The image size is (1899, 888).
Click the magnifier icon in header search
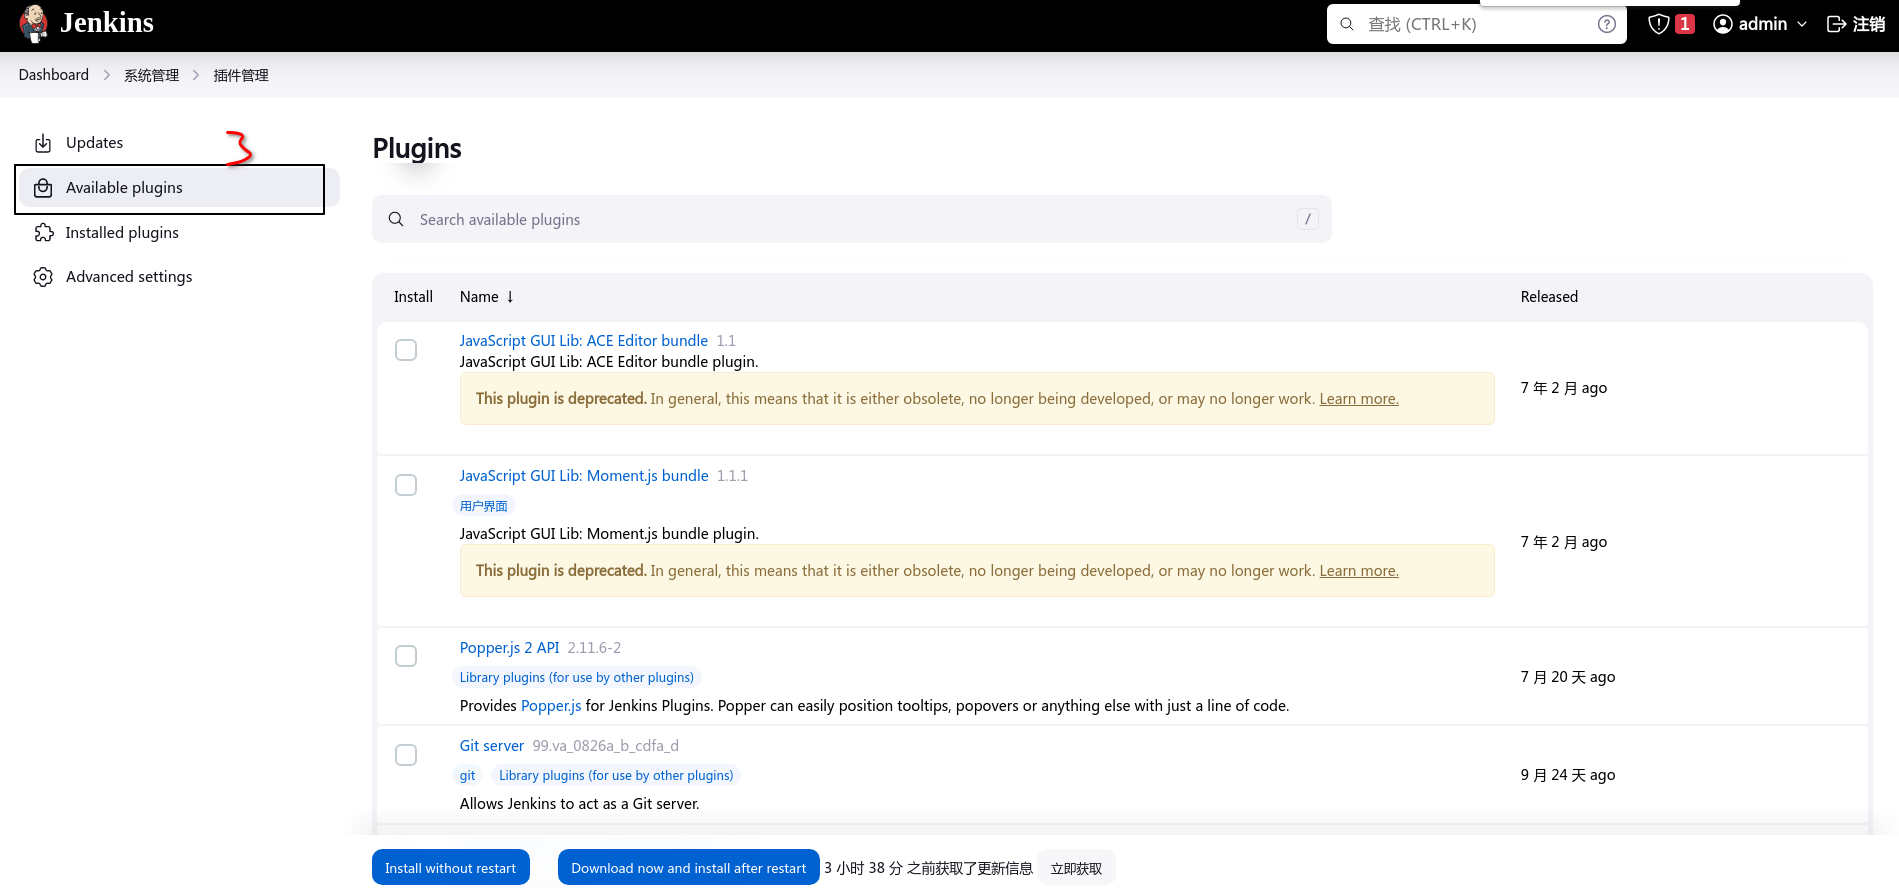click(x=1347, y=24)
